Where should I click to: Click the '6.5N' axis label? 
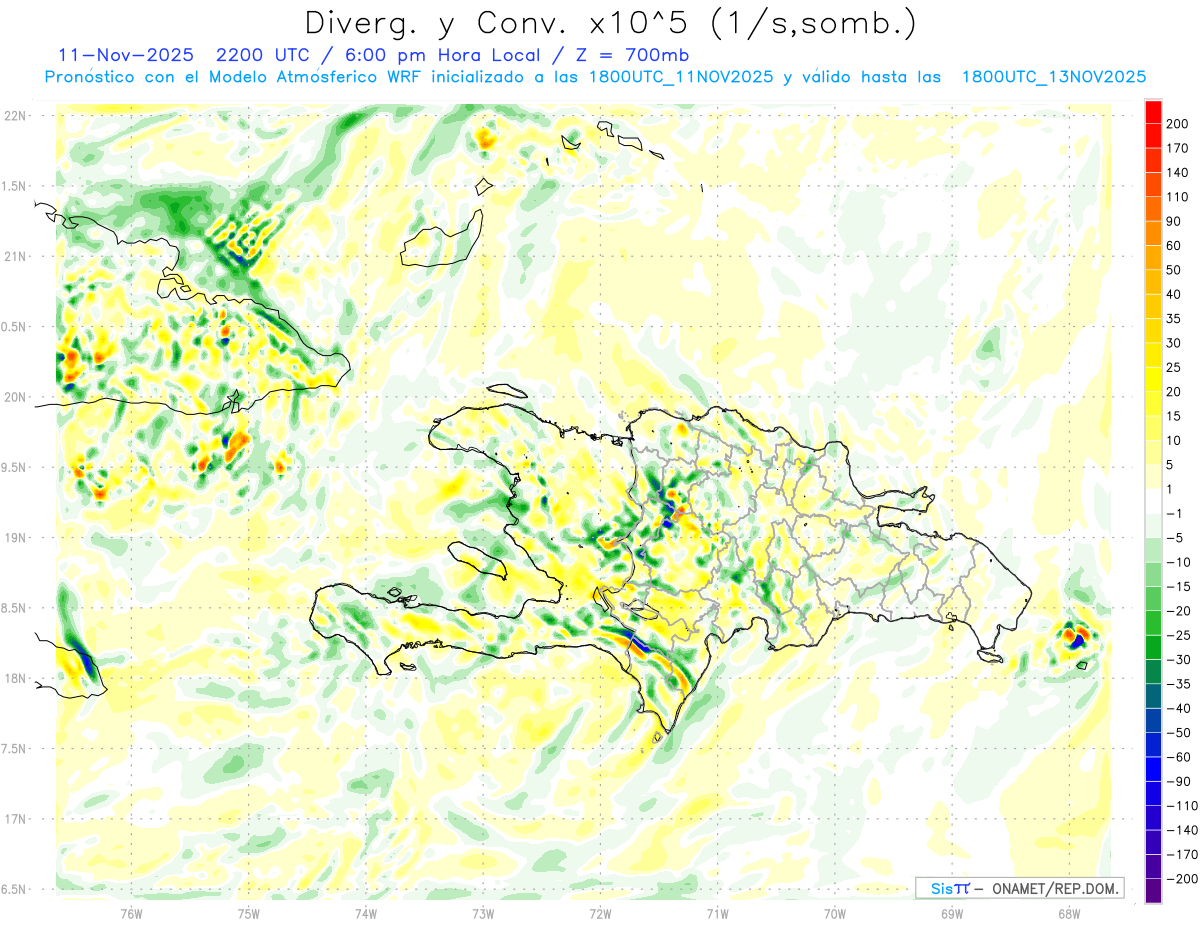pyautogui.click(x=14, y=889)
